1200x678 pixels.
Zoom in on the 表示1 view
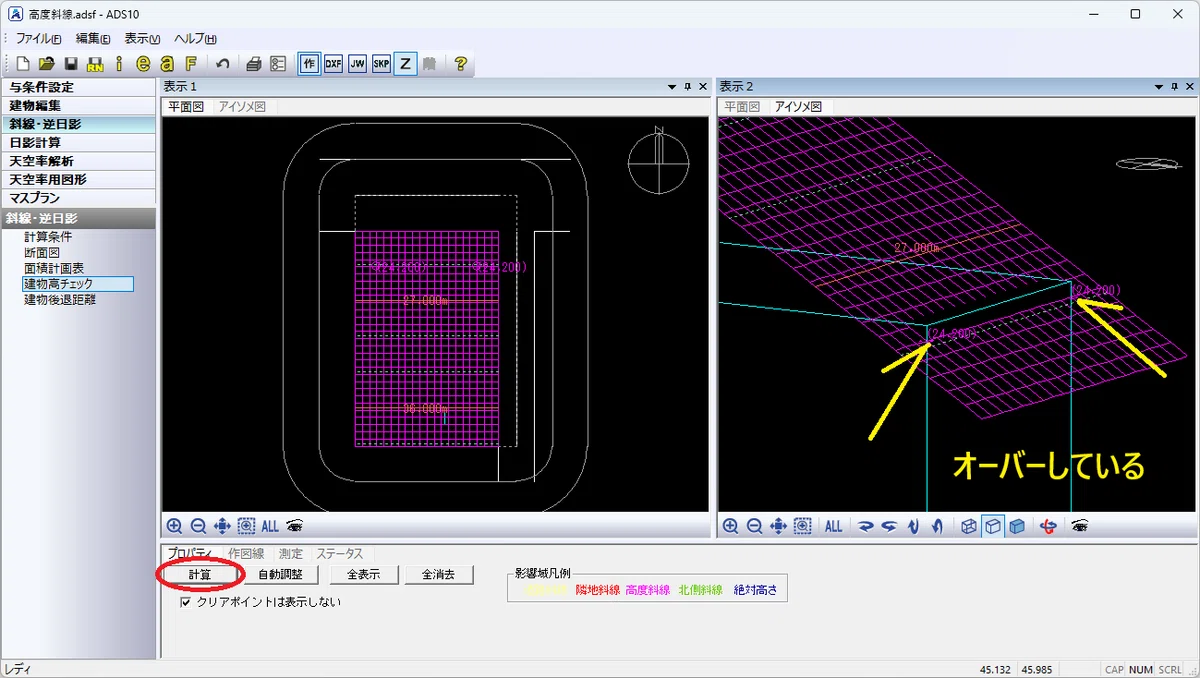coord(174,526)
